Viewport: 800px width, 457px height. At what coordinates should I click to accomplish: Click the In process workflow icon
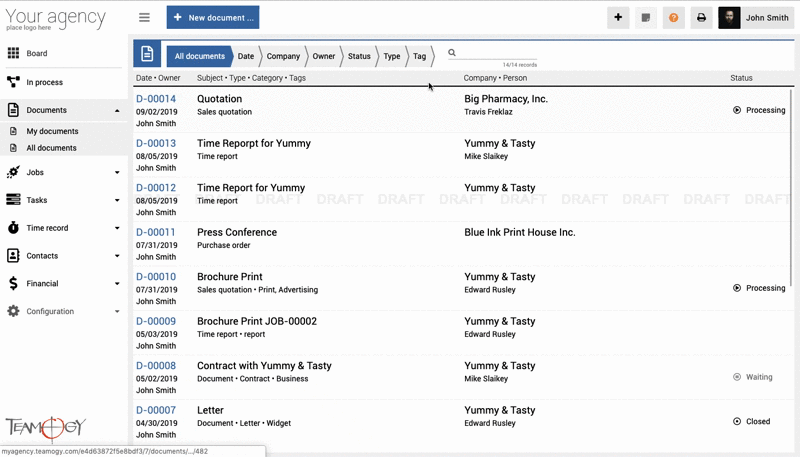(13, 82)
